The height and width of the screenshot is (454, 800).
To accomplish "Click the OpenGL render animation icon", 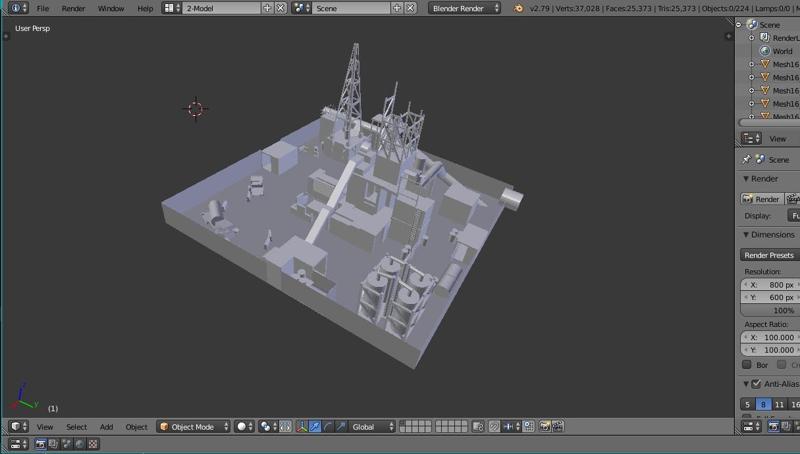I will [x=558, y=426].
